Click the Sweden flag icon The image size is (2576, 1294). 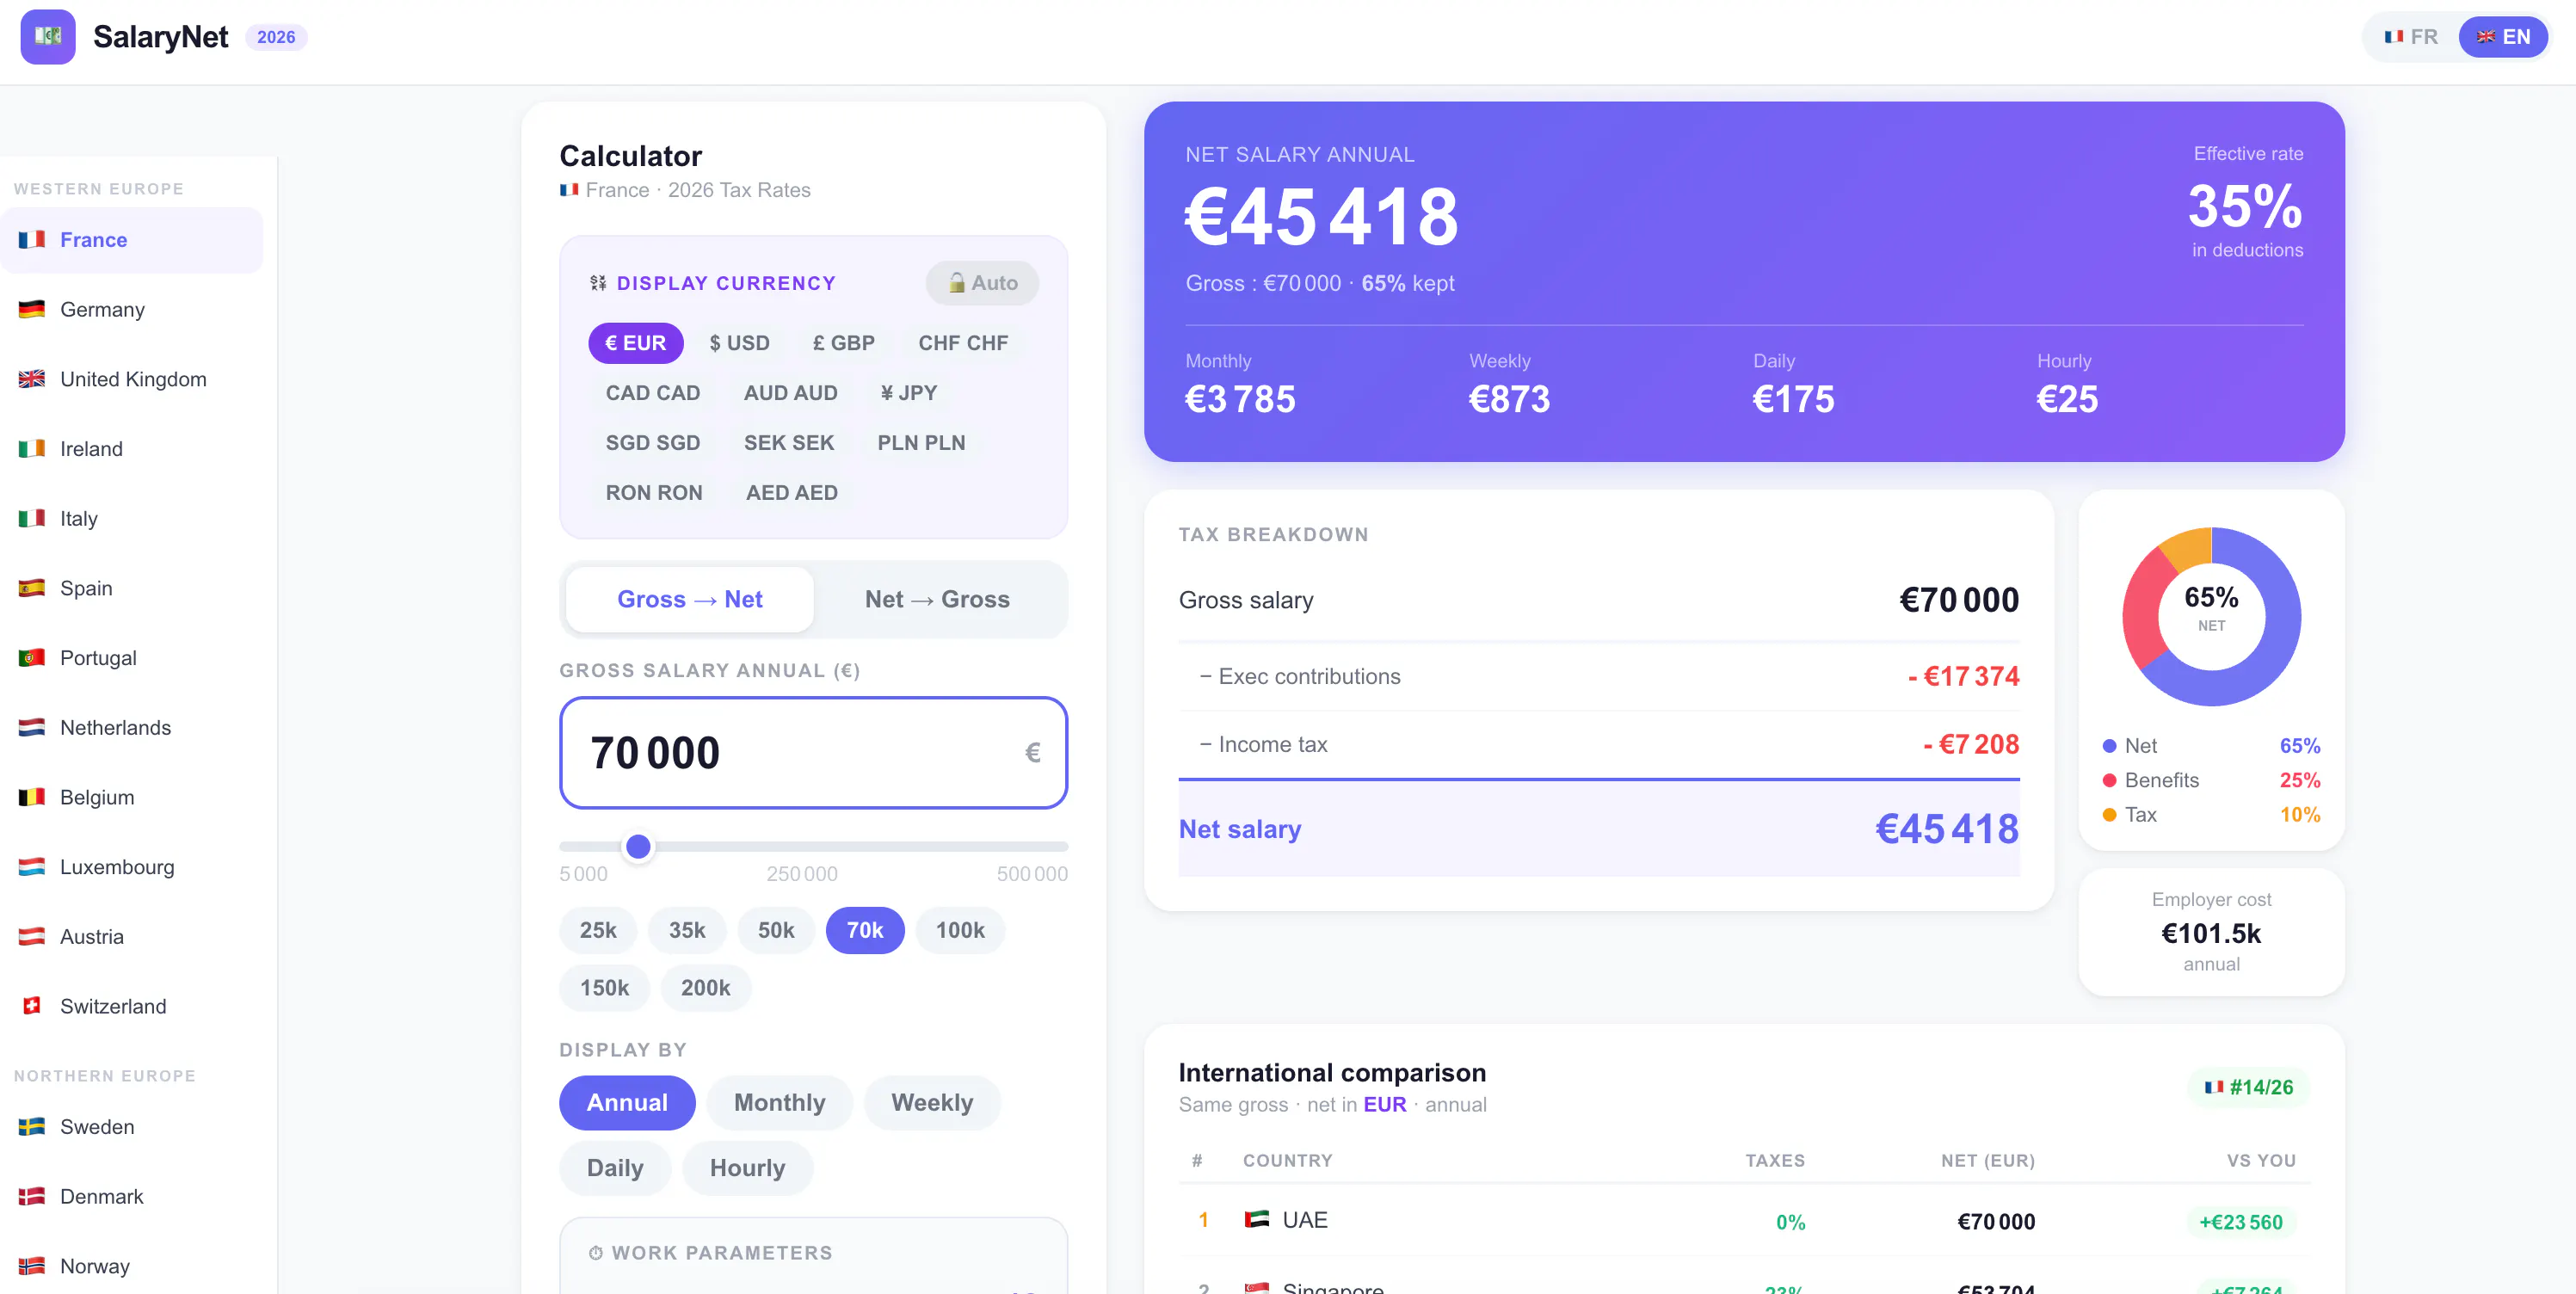tap(32, 1127)
